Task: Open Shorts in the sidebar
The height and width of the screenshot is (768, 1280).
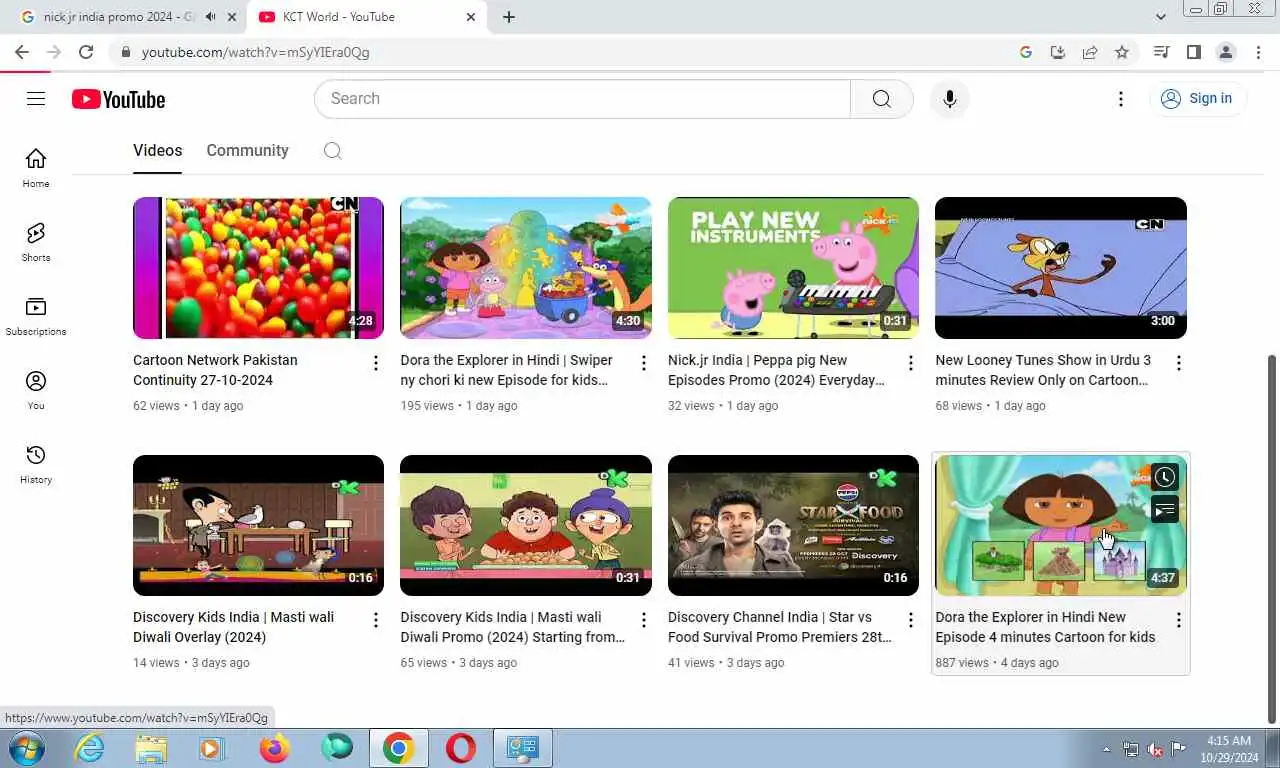Action: [x=36, y=242]
